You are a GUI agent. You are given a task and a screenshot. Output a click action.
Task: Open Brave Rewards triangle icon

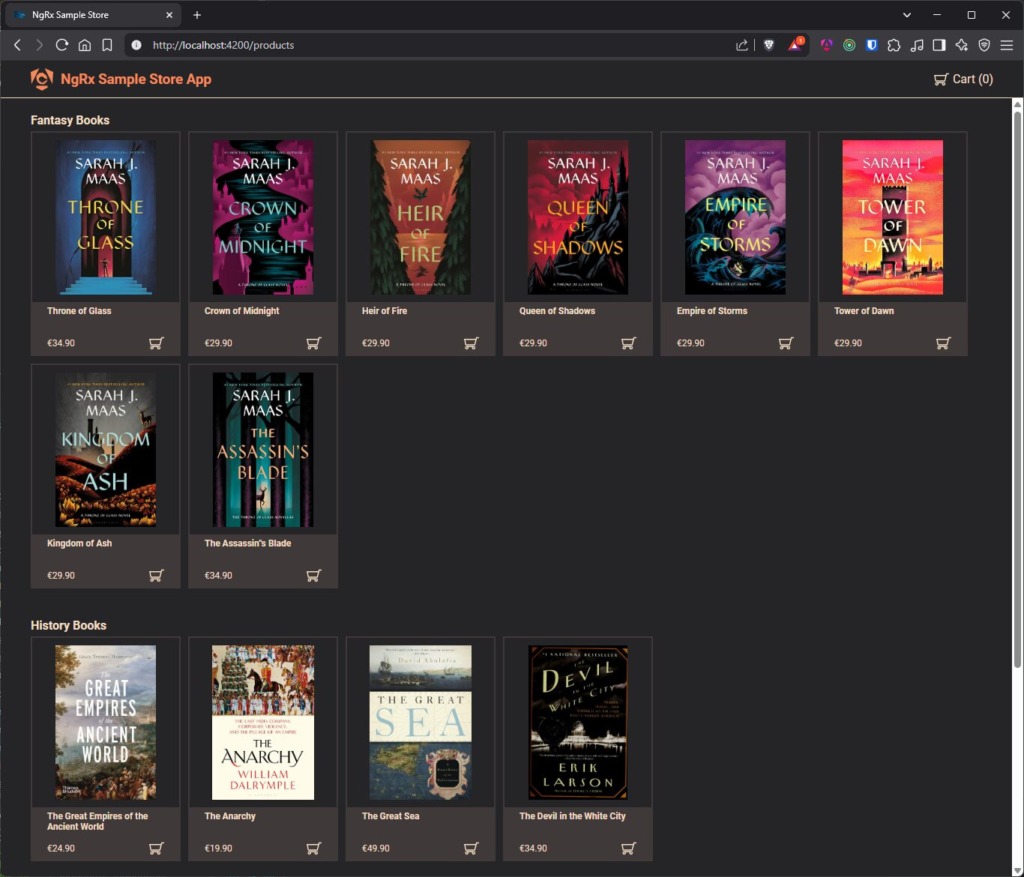[795, 44]
